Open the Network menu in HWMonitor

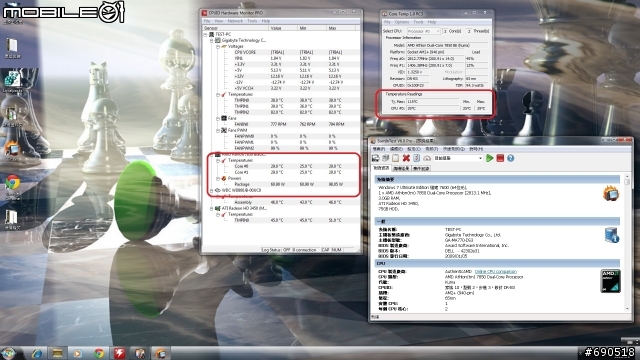coord(235,21)
